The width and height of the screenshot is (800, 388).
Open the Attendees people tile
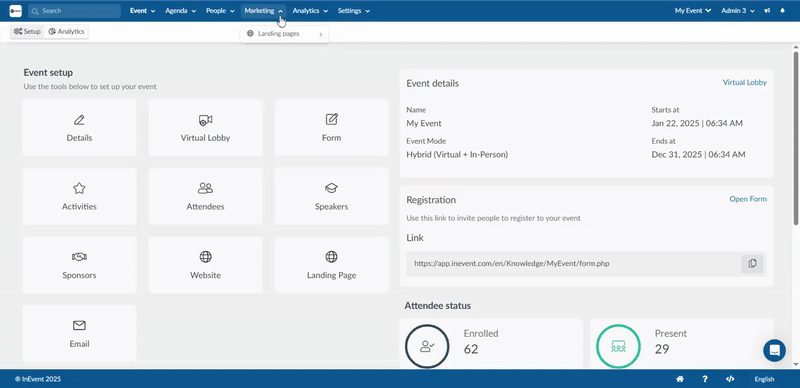pos(205,197)
